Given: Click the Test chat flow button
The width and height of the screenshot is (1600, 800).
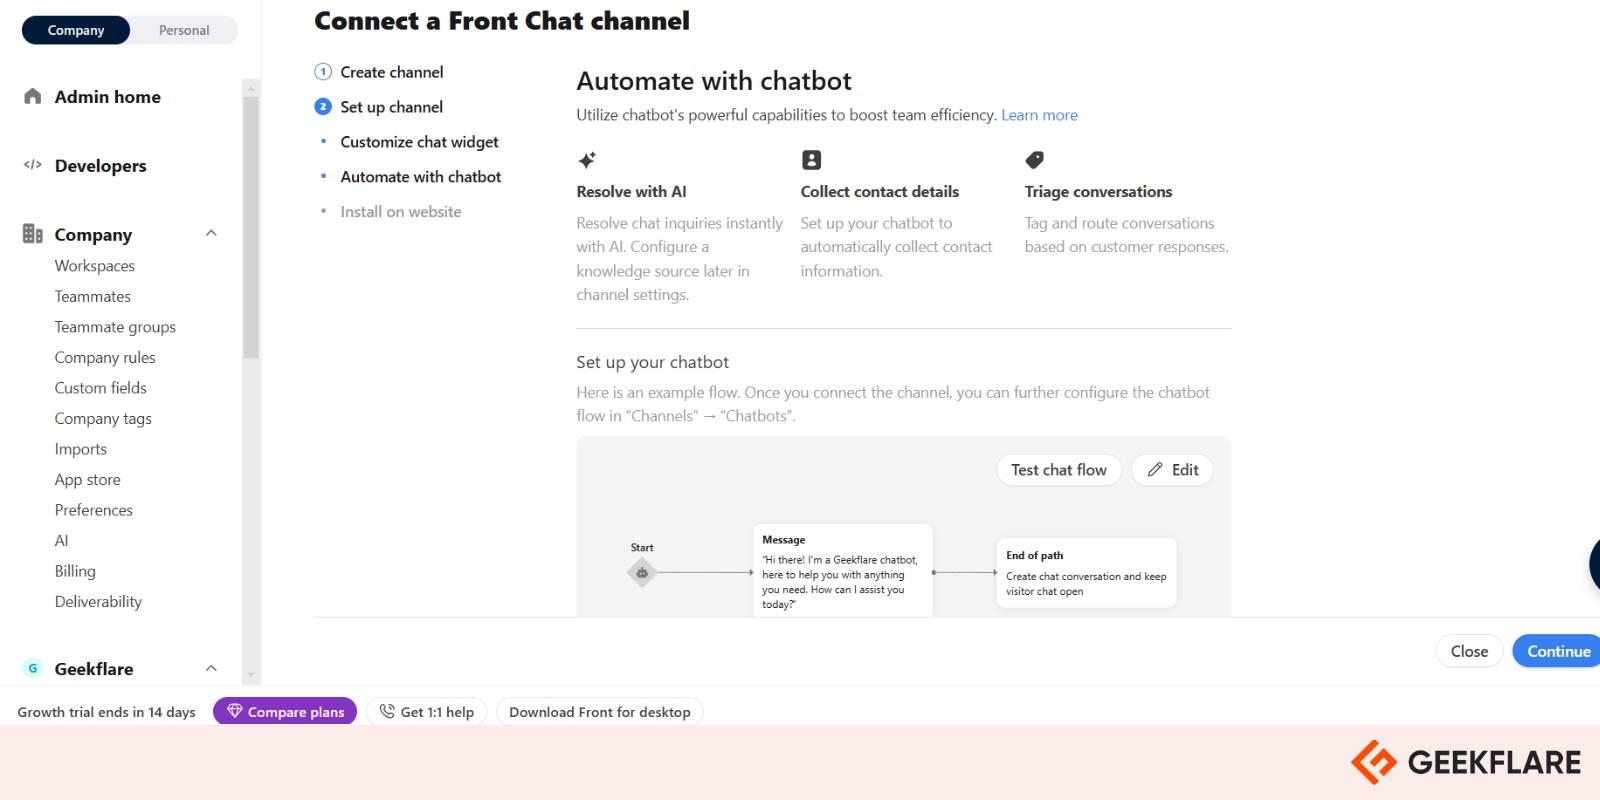Looking at the screenshot, I should click(1058, 470).
